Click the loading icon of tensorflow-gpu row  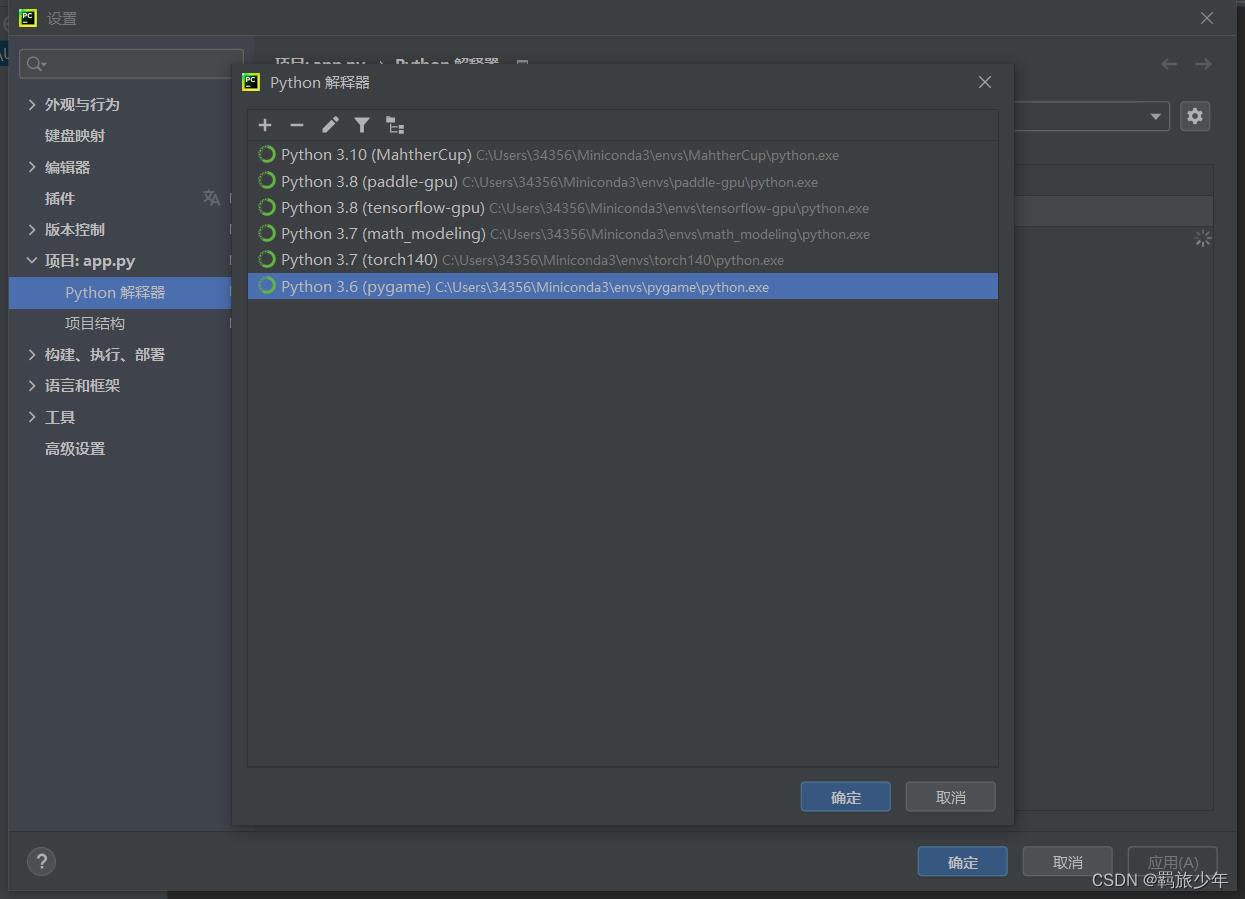pos(267,208)
